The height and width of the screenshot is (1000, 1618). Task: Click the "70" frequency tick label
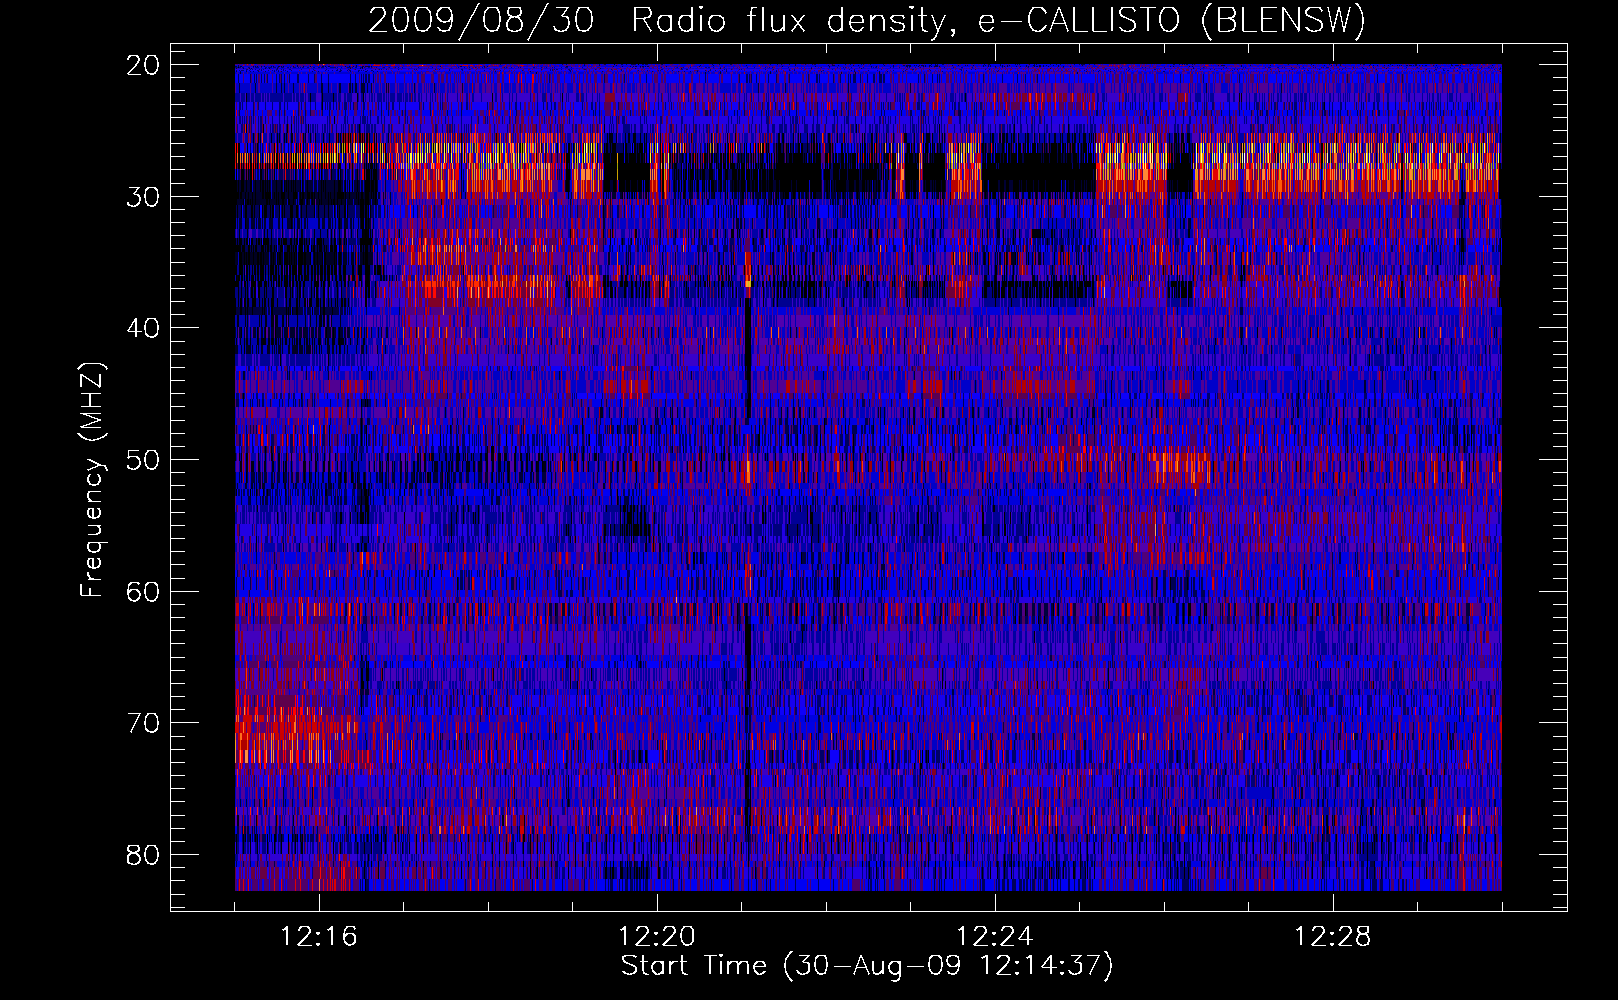144,723
